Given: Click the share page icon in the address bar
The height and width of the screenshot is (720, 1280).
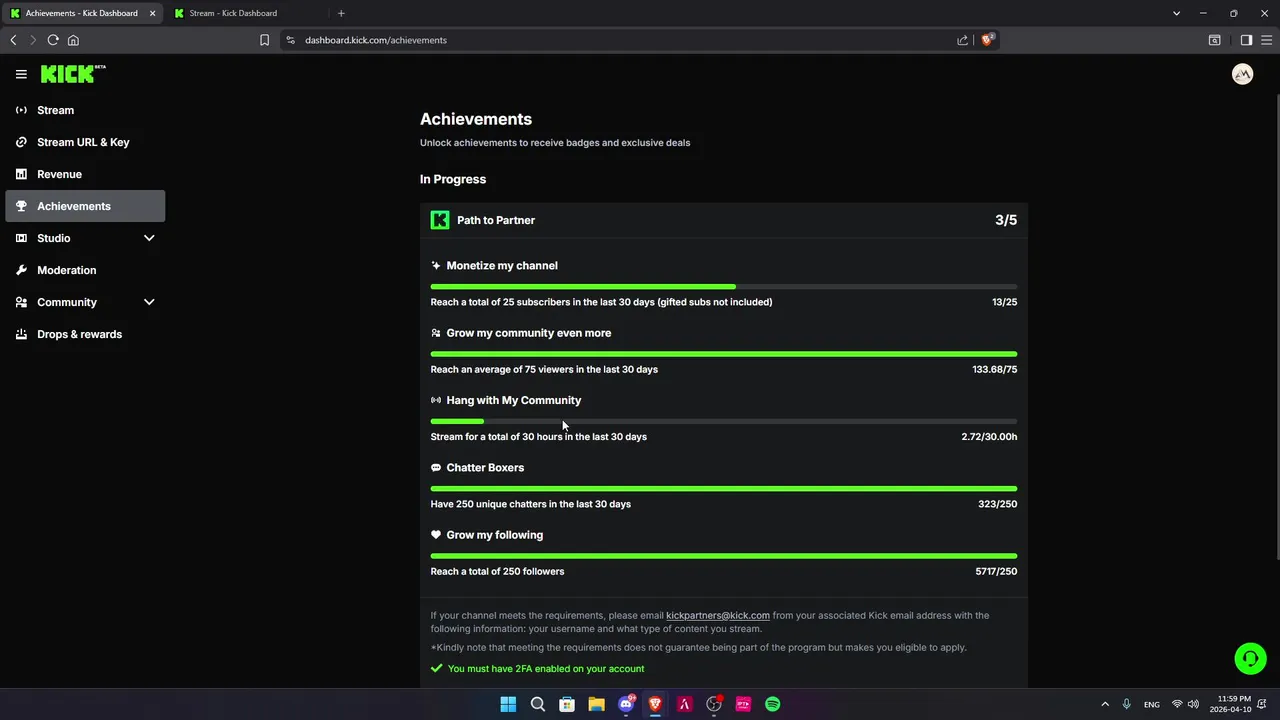Looking at the screenshot, I should (x=962, y=40).
